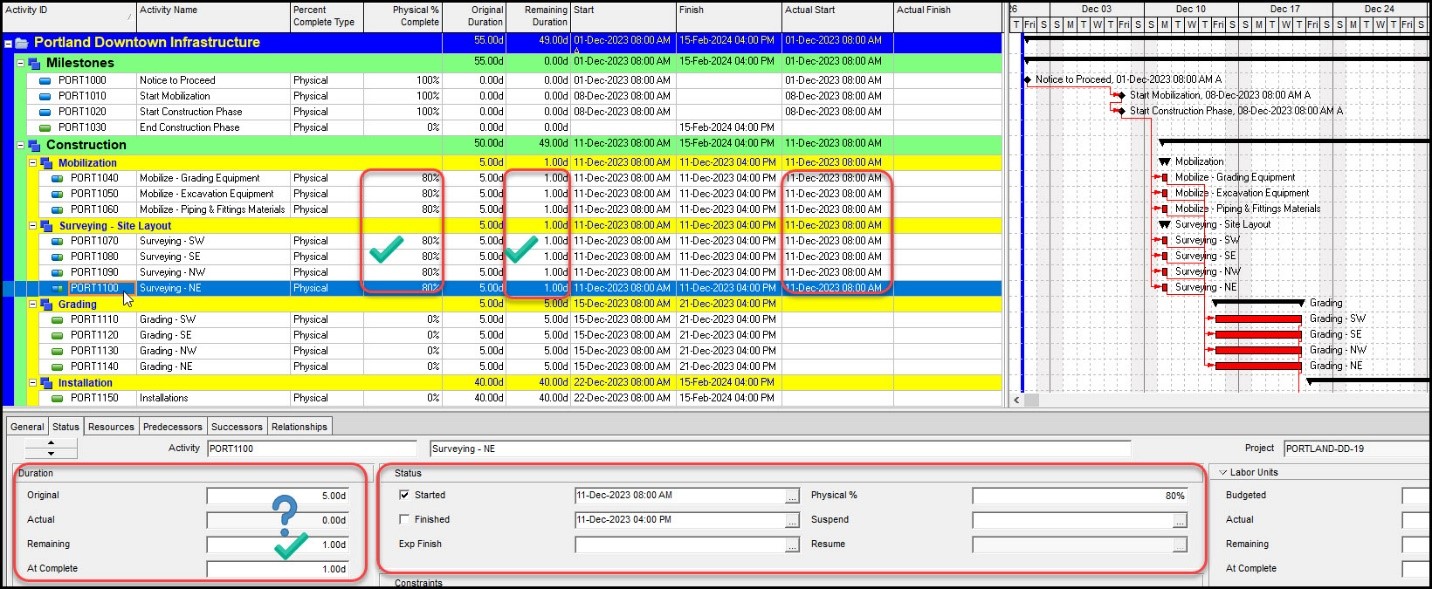Viewport: 1432px width, 589px height.
Task: Tick the Finished checkbox
Action: click(404, 520)
